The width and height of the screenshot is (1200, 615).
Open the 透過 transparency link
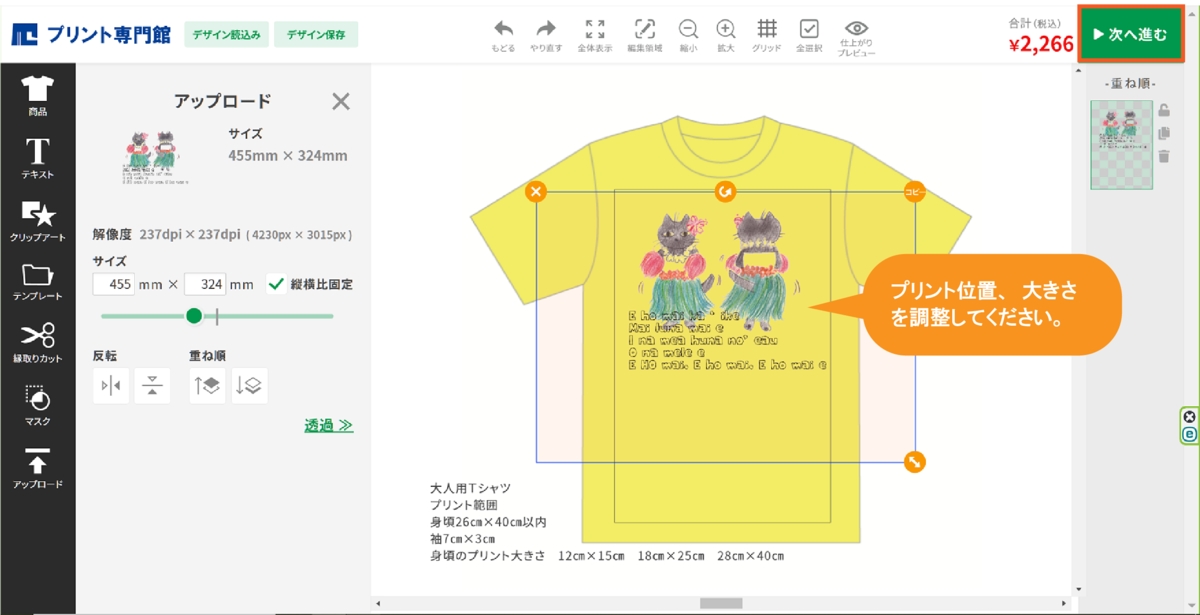tap(329, 426)
